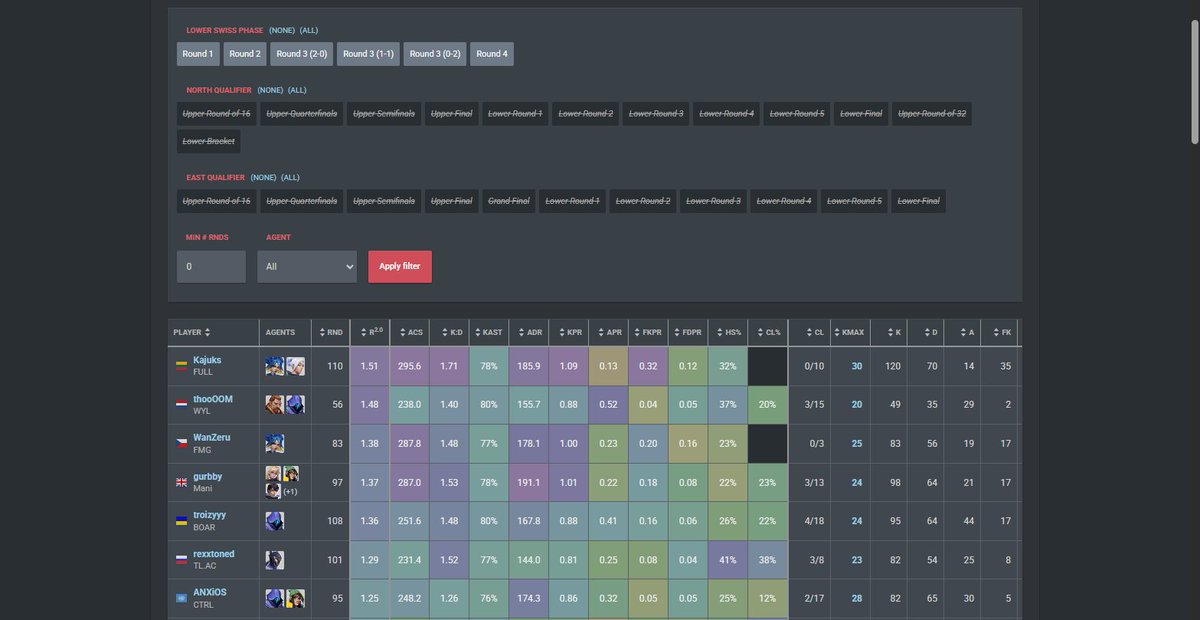Toggle the Round 3 (1-1) filter
The height and width of the screenshot is (620, 1200).
coord(368,54)
